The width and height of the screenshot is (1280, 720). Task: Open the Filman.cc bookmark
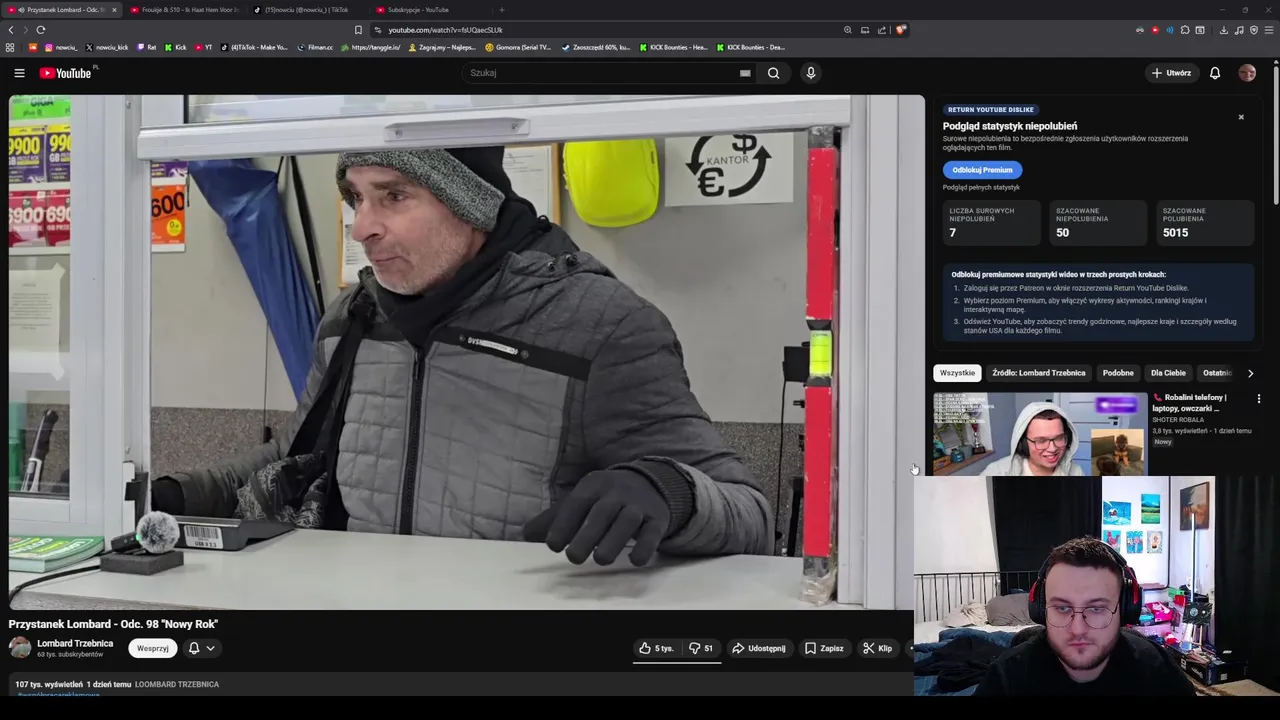pos(315,47)
